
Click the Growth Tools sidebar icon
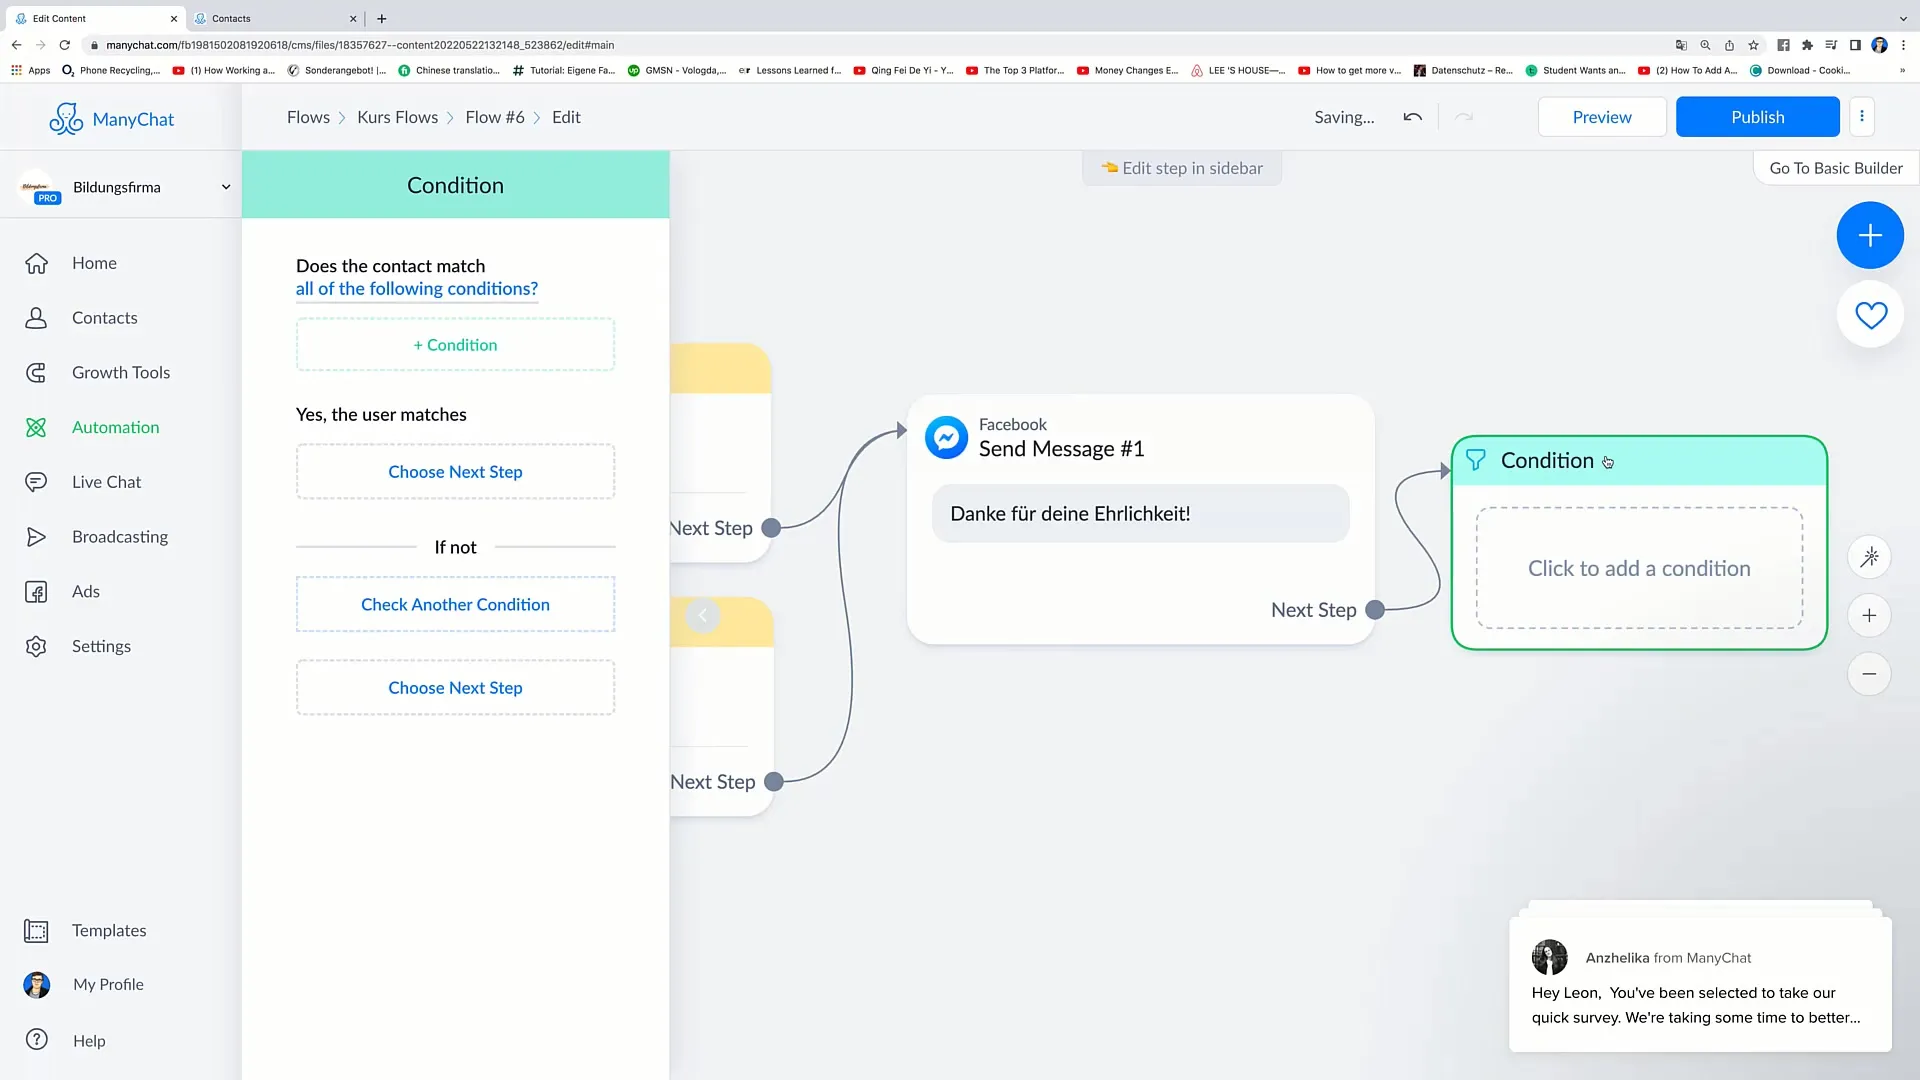[x=36, y=373]
